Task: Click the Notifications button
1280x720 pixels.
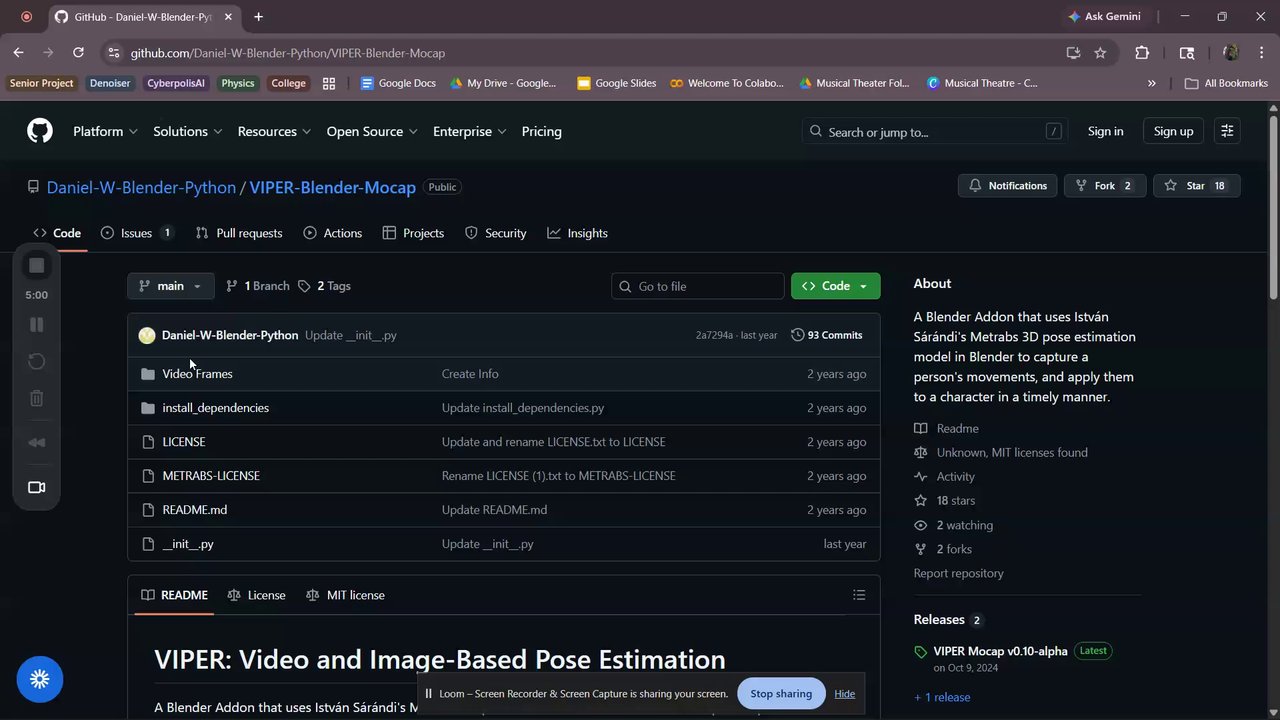Action: (x=1008, y=186)
